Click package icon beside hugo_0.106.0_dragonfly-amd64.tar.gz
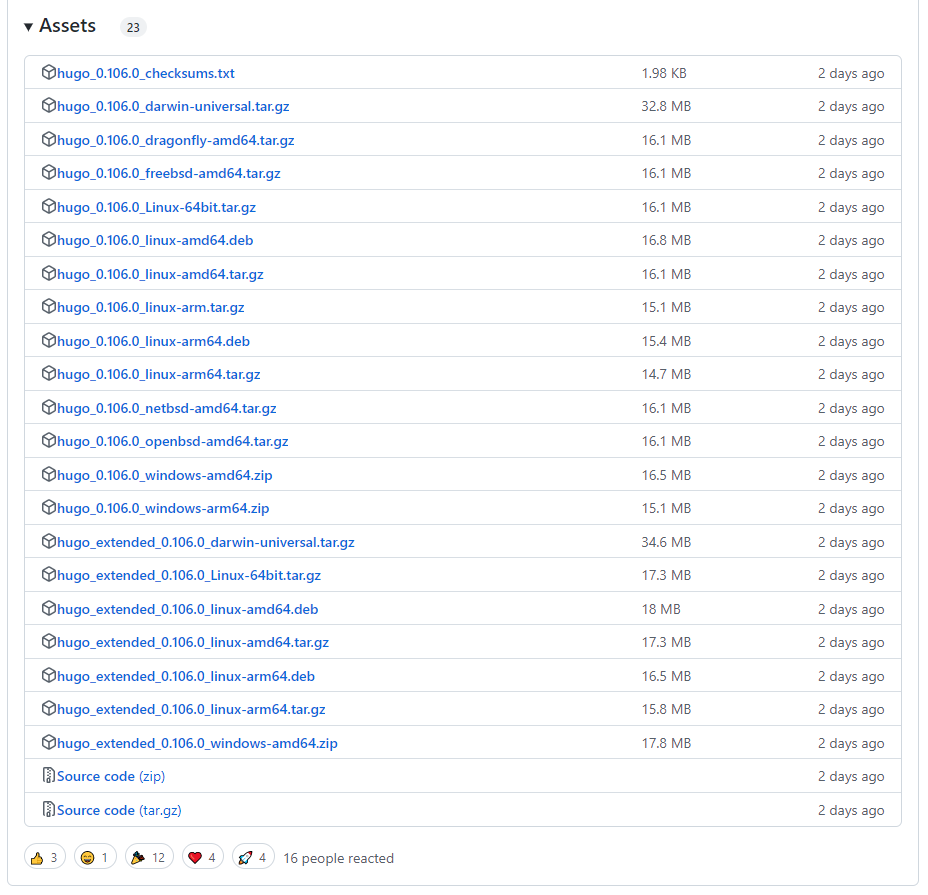The width and height of the screenshot is (928, 895). click(49, 139)
